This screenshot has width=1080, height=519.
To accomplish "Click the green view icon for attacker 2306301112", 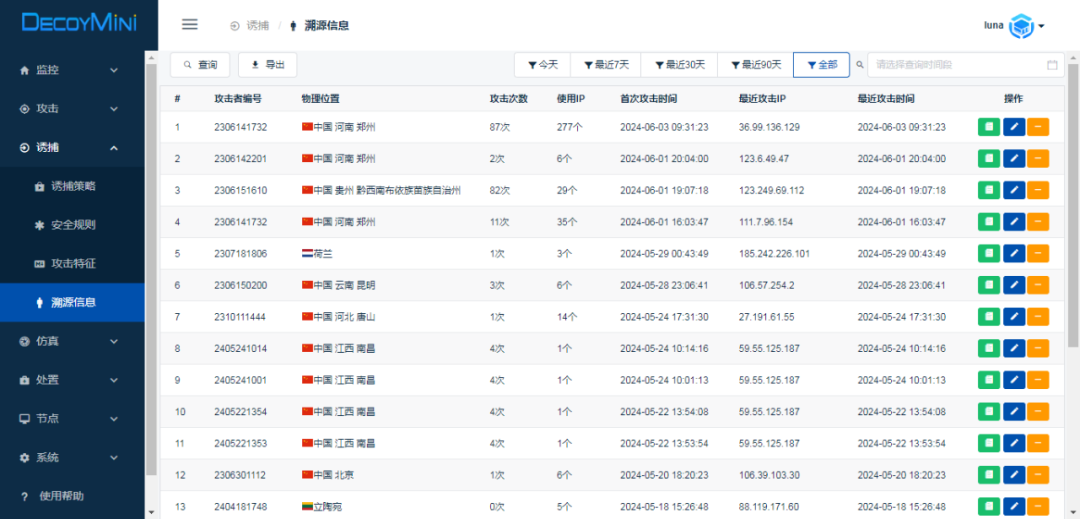I will [x=989, y=476].
